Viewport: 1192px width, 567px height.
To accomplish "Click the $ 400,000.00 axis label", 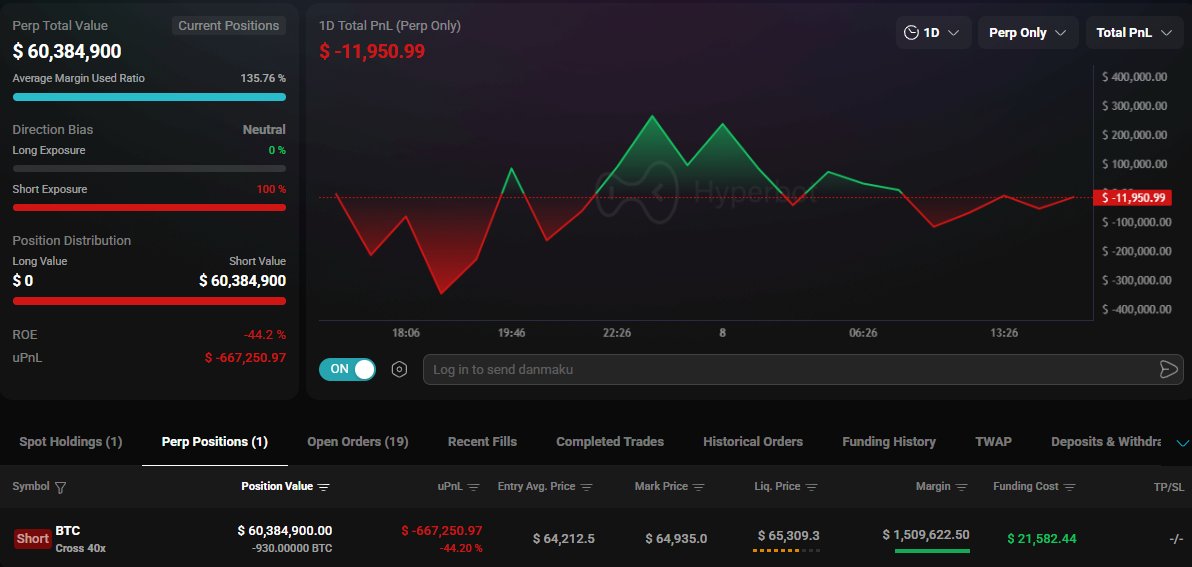I will click(x=1134, y=77).
